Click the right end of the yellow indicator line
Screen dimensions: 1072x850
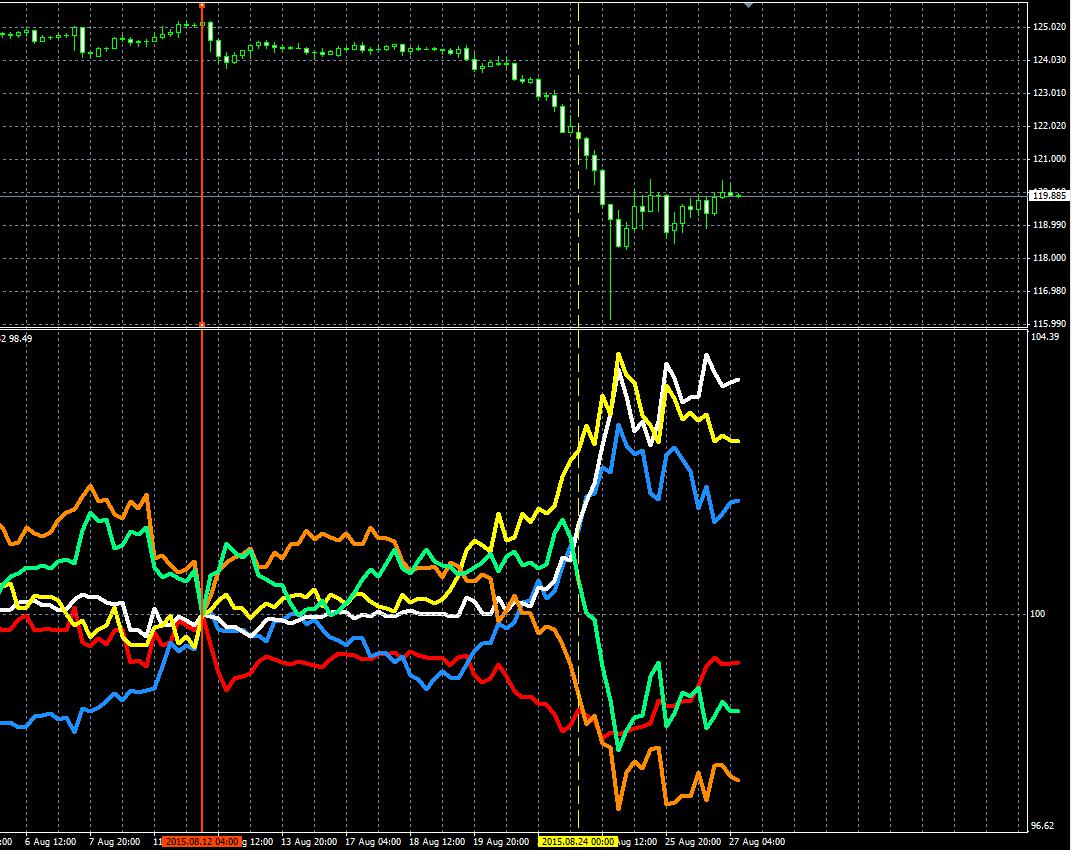(x=737, y=441)
